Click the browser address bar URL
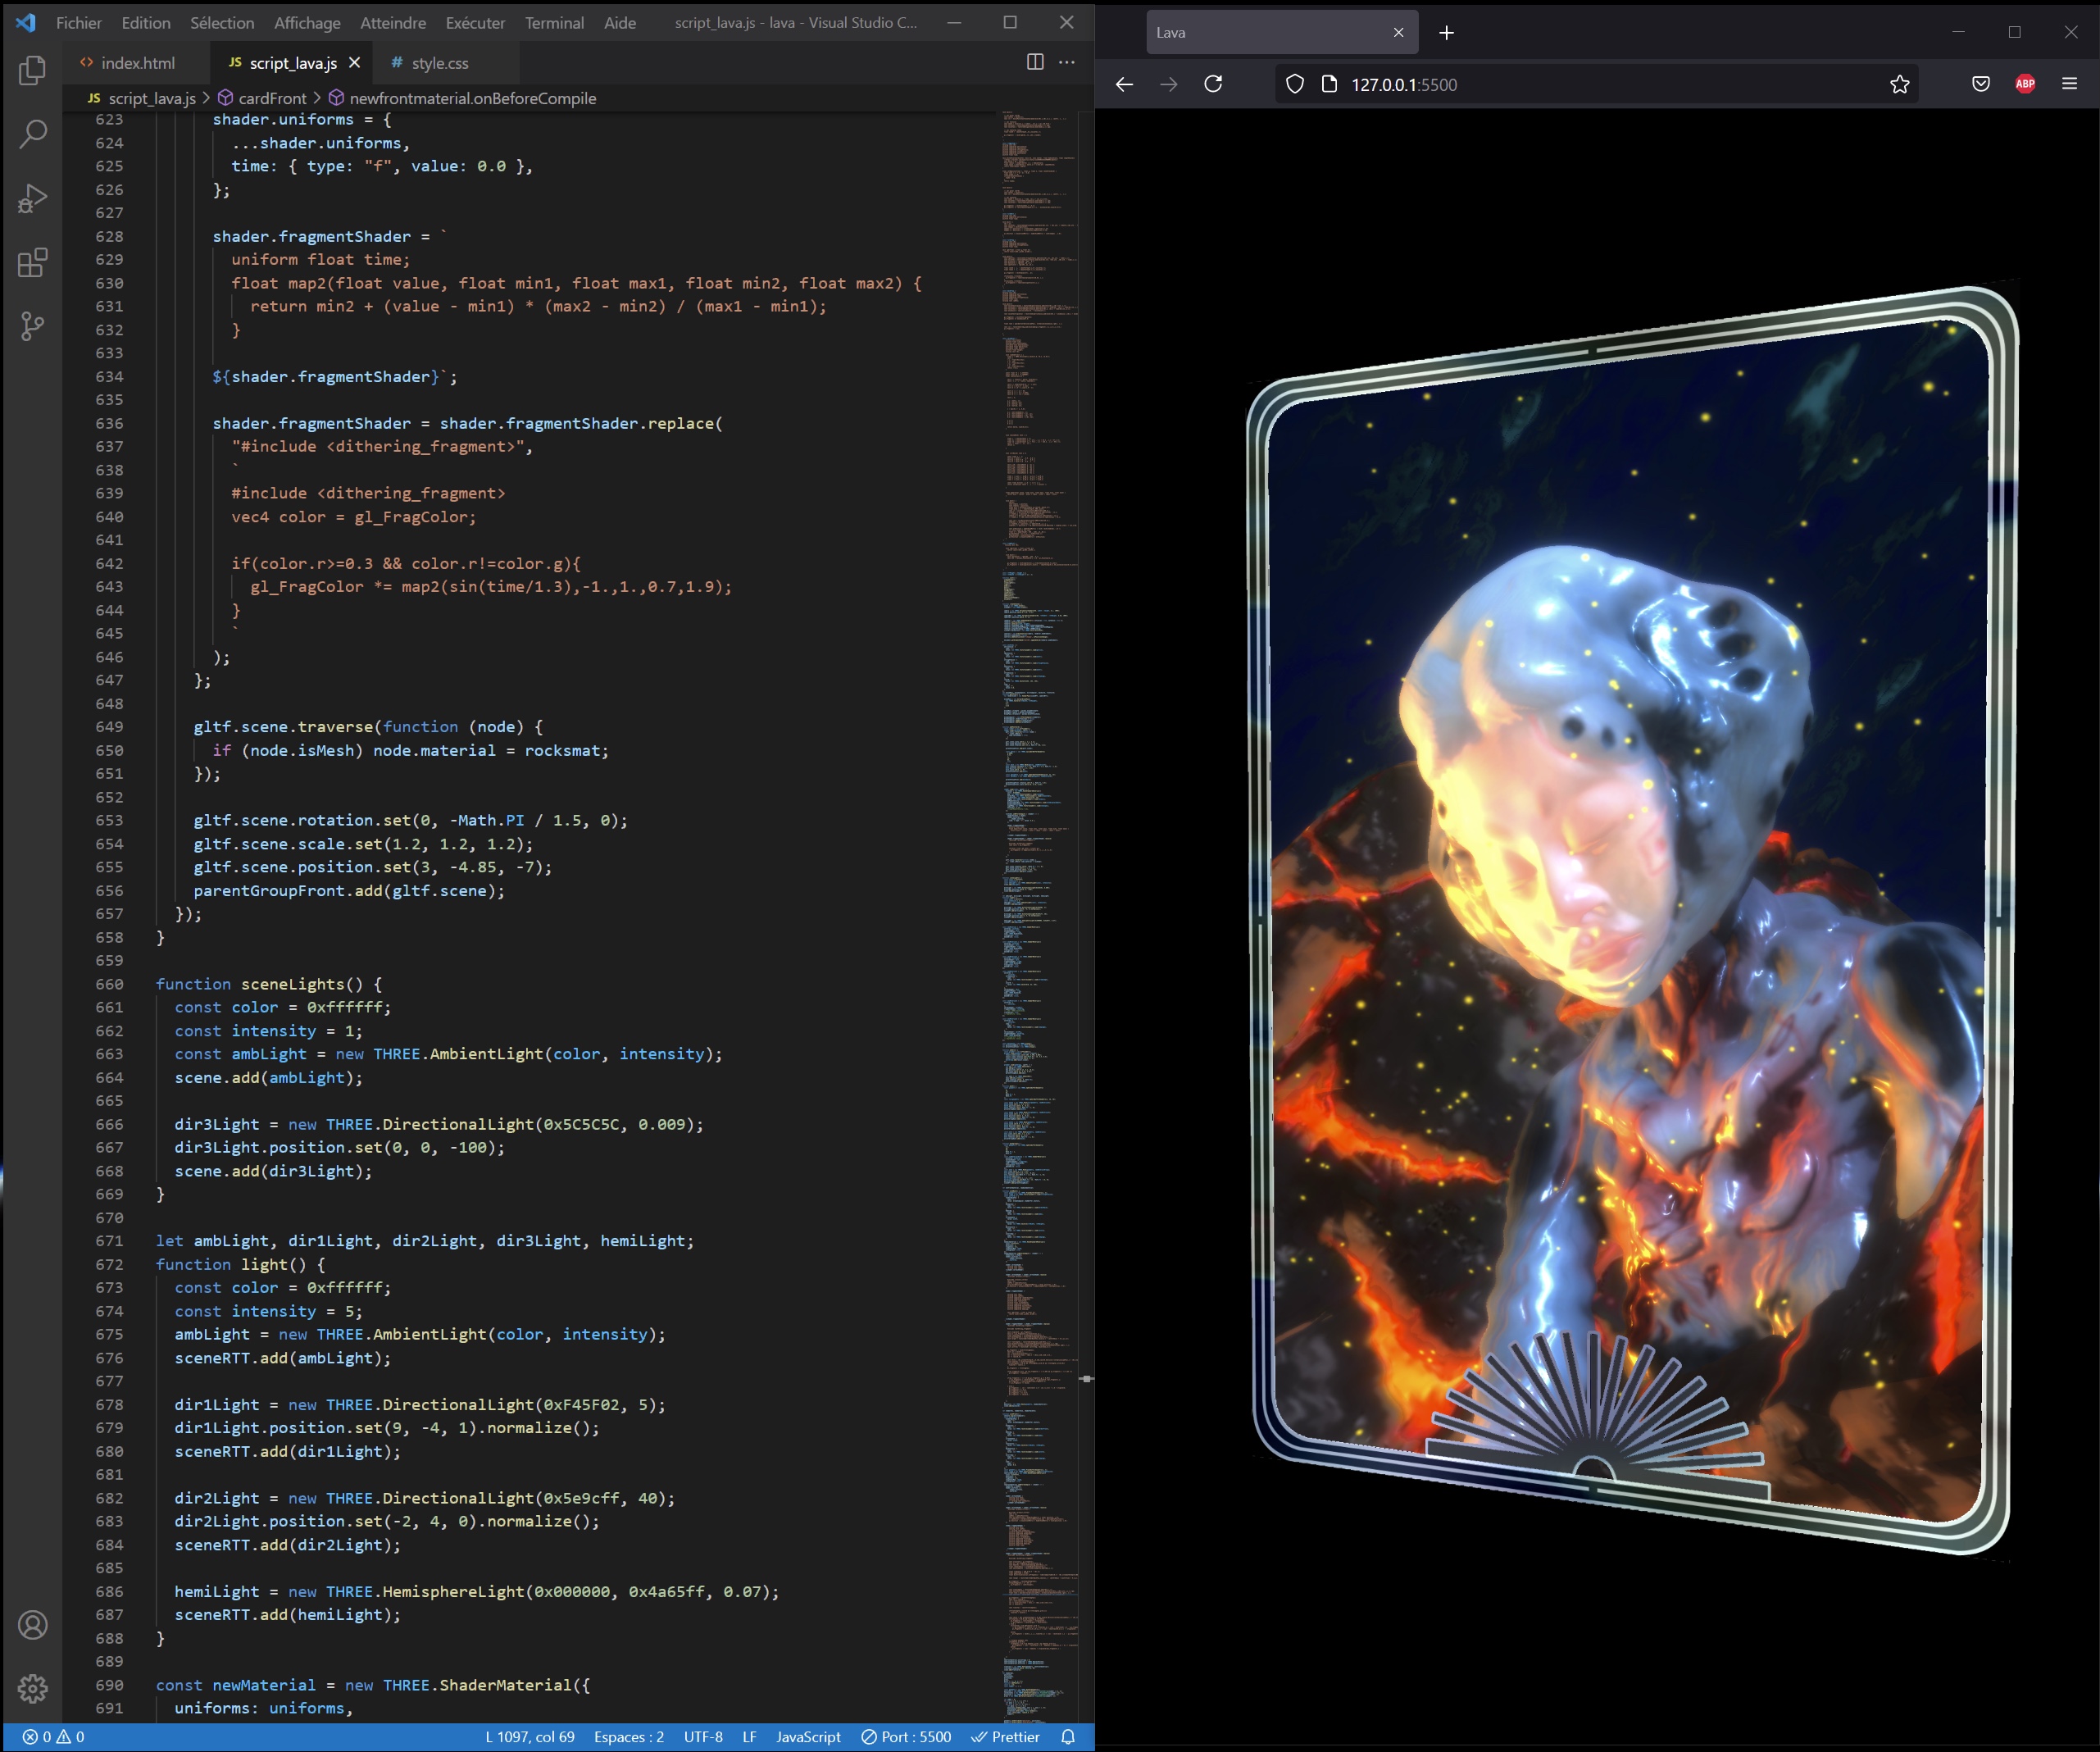Image resolution: width=2100 pixels, height=1752 pixels. [x=1403, y=85]
